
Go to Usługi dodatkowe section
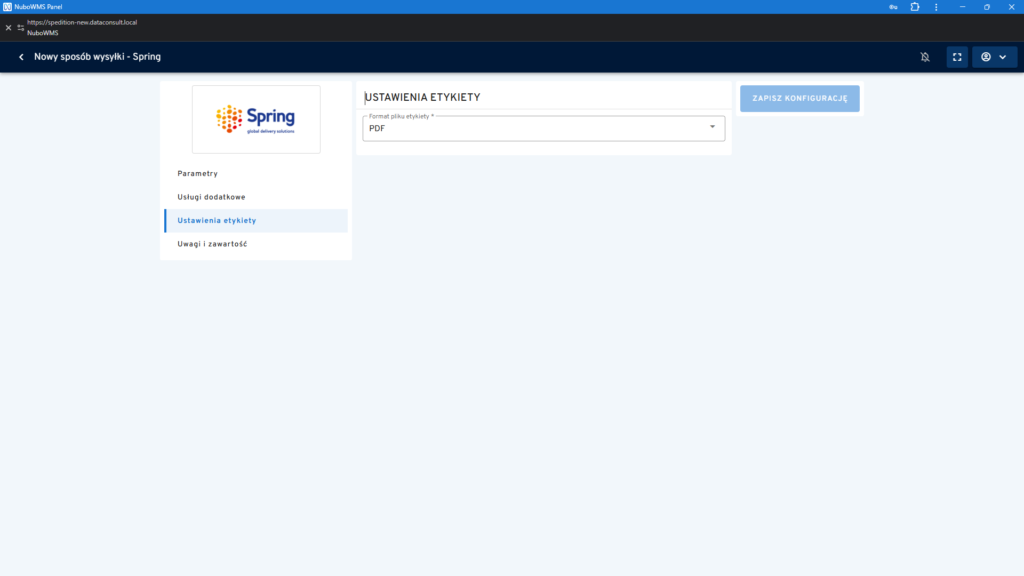pyautogui.click(x=211, y=197)
